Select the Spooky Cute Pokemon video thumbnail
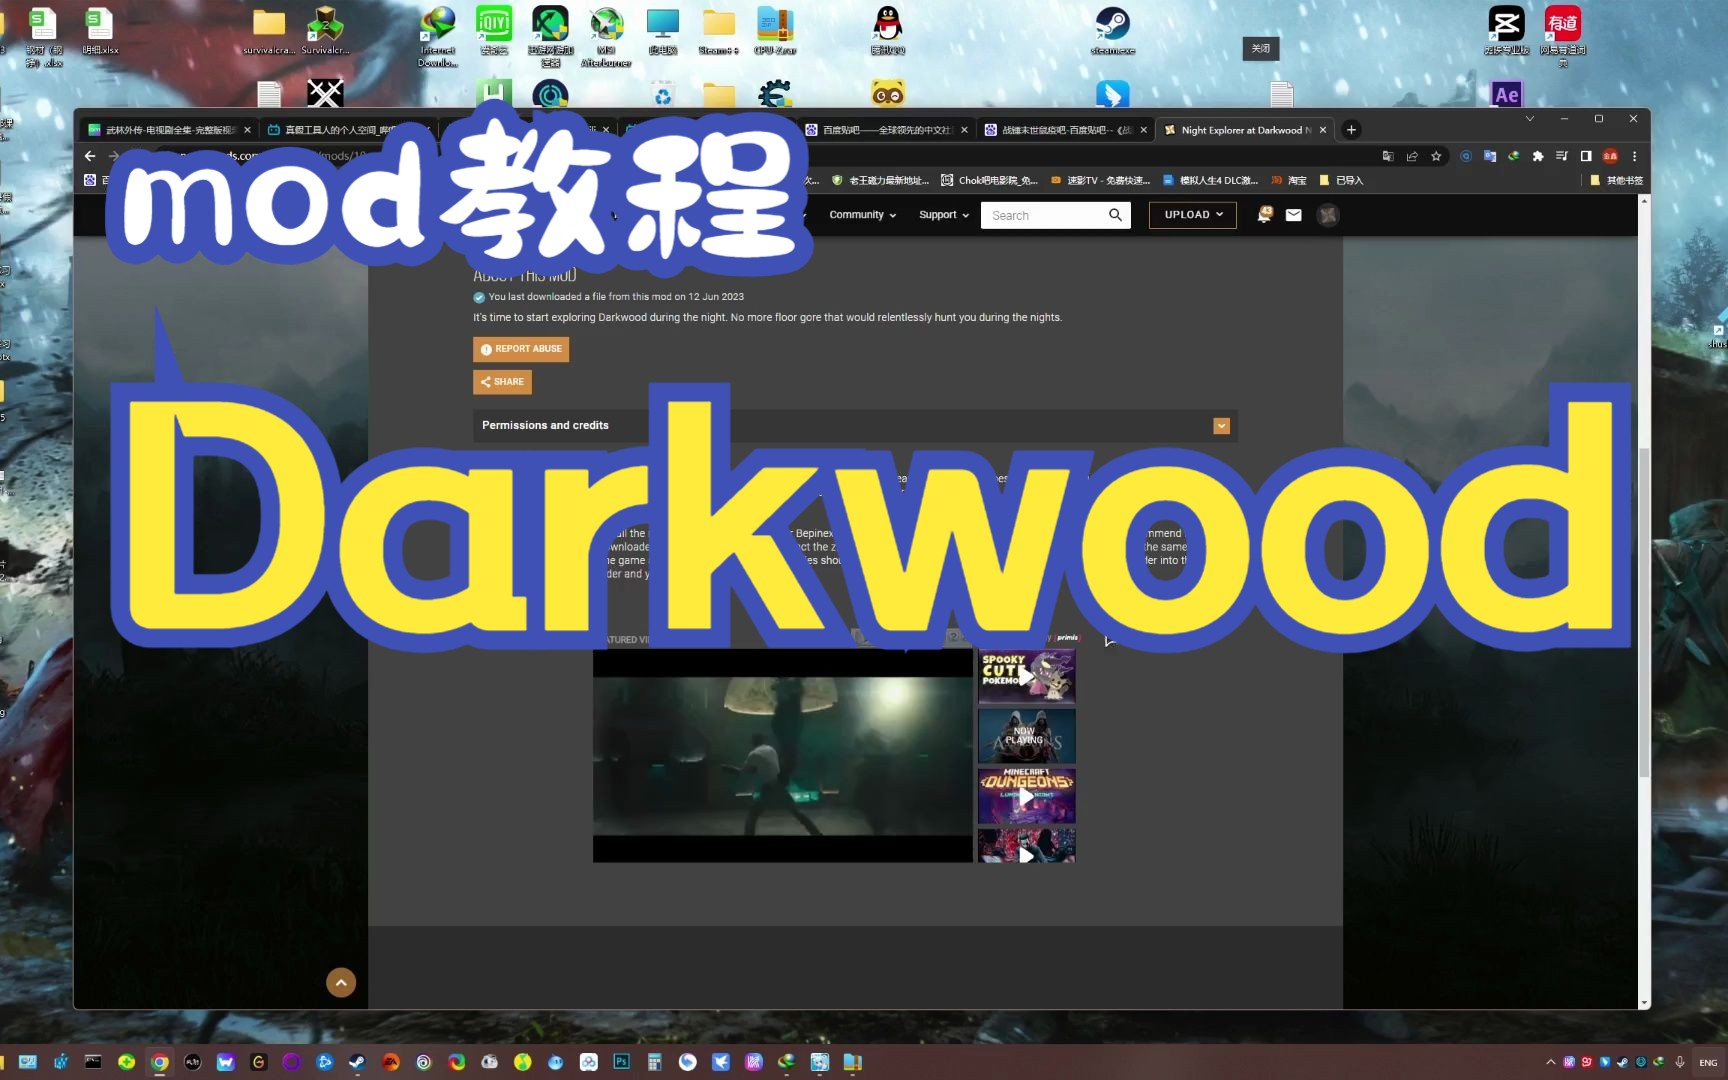1728x1080 pixels. coord(1027,677)
